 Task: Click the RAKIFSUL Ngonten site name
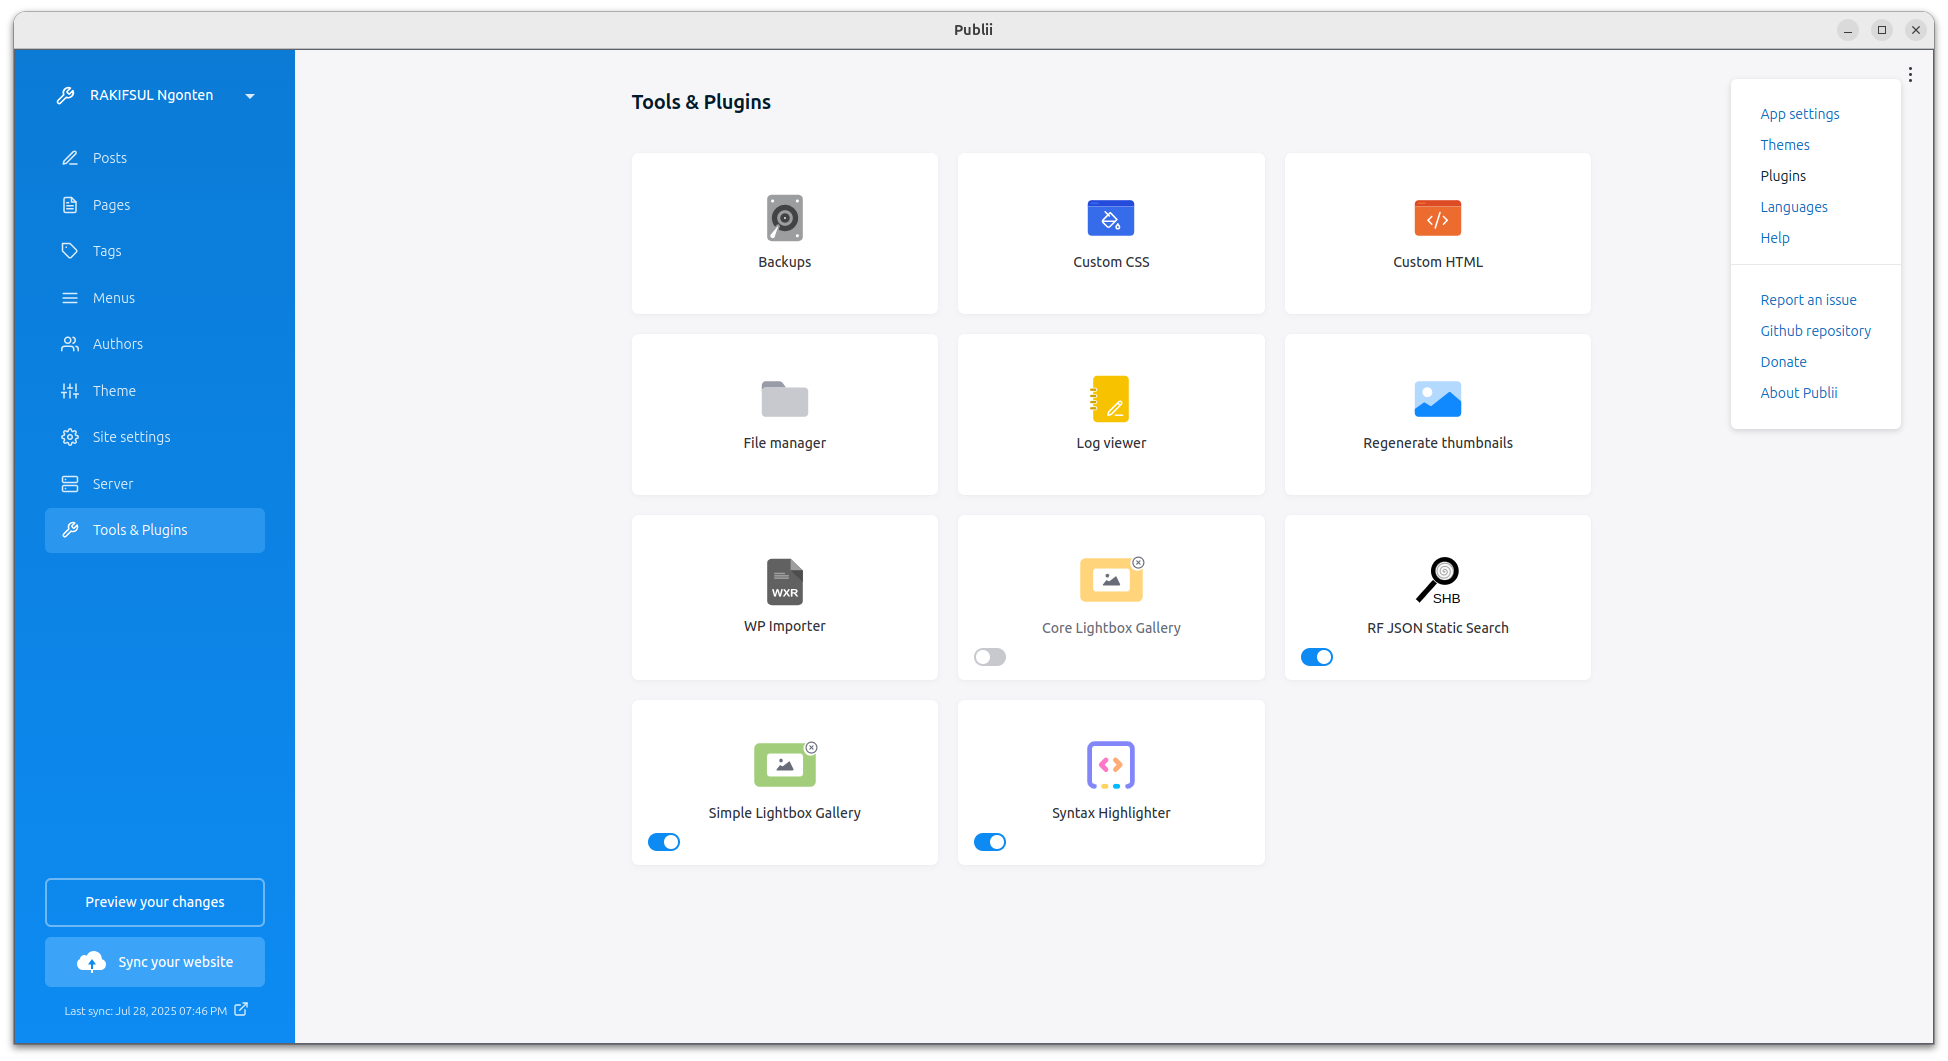click(151, 95)
